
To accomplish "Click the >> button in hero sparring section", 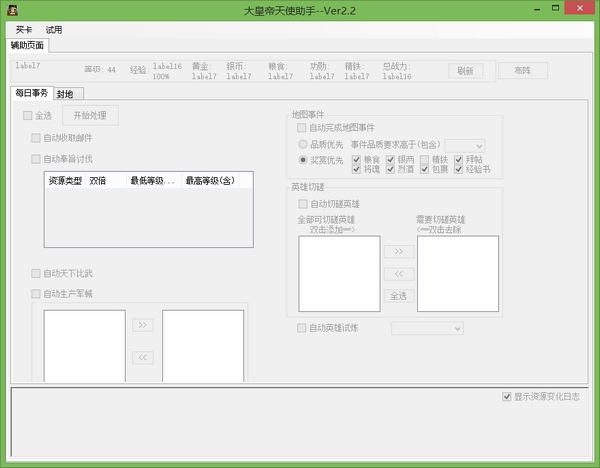I will coord(398,251).
